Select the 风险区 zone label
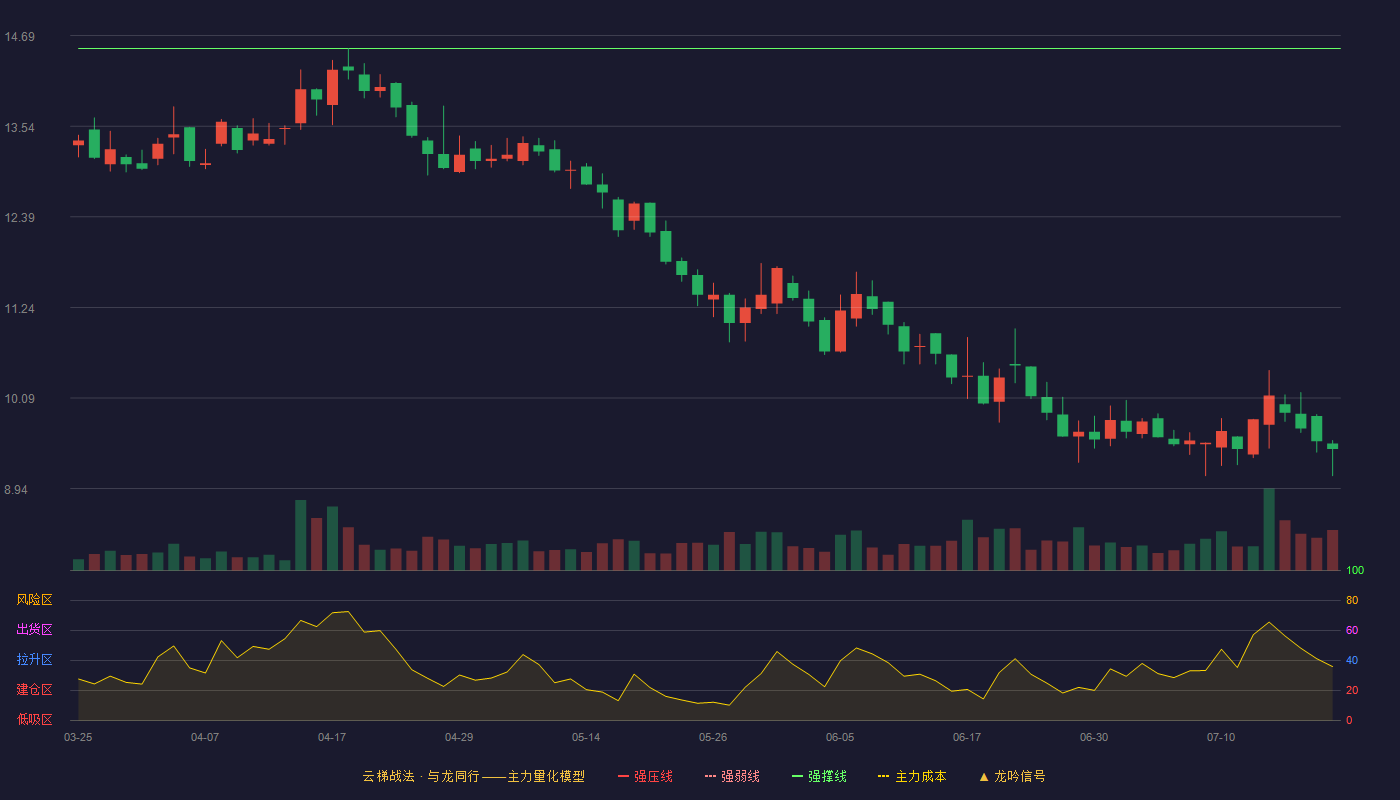The height and width of the screenshot is (800, 1400). click(x=34, y=600)
